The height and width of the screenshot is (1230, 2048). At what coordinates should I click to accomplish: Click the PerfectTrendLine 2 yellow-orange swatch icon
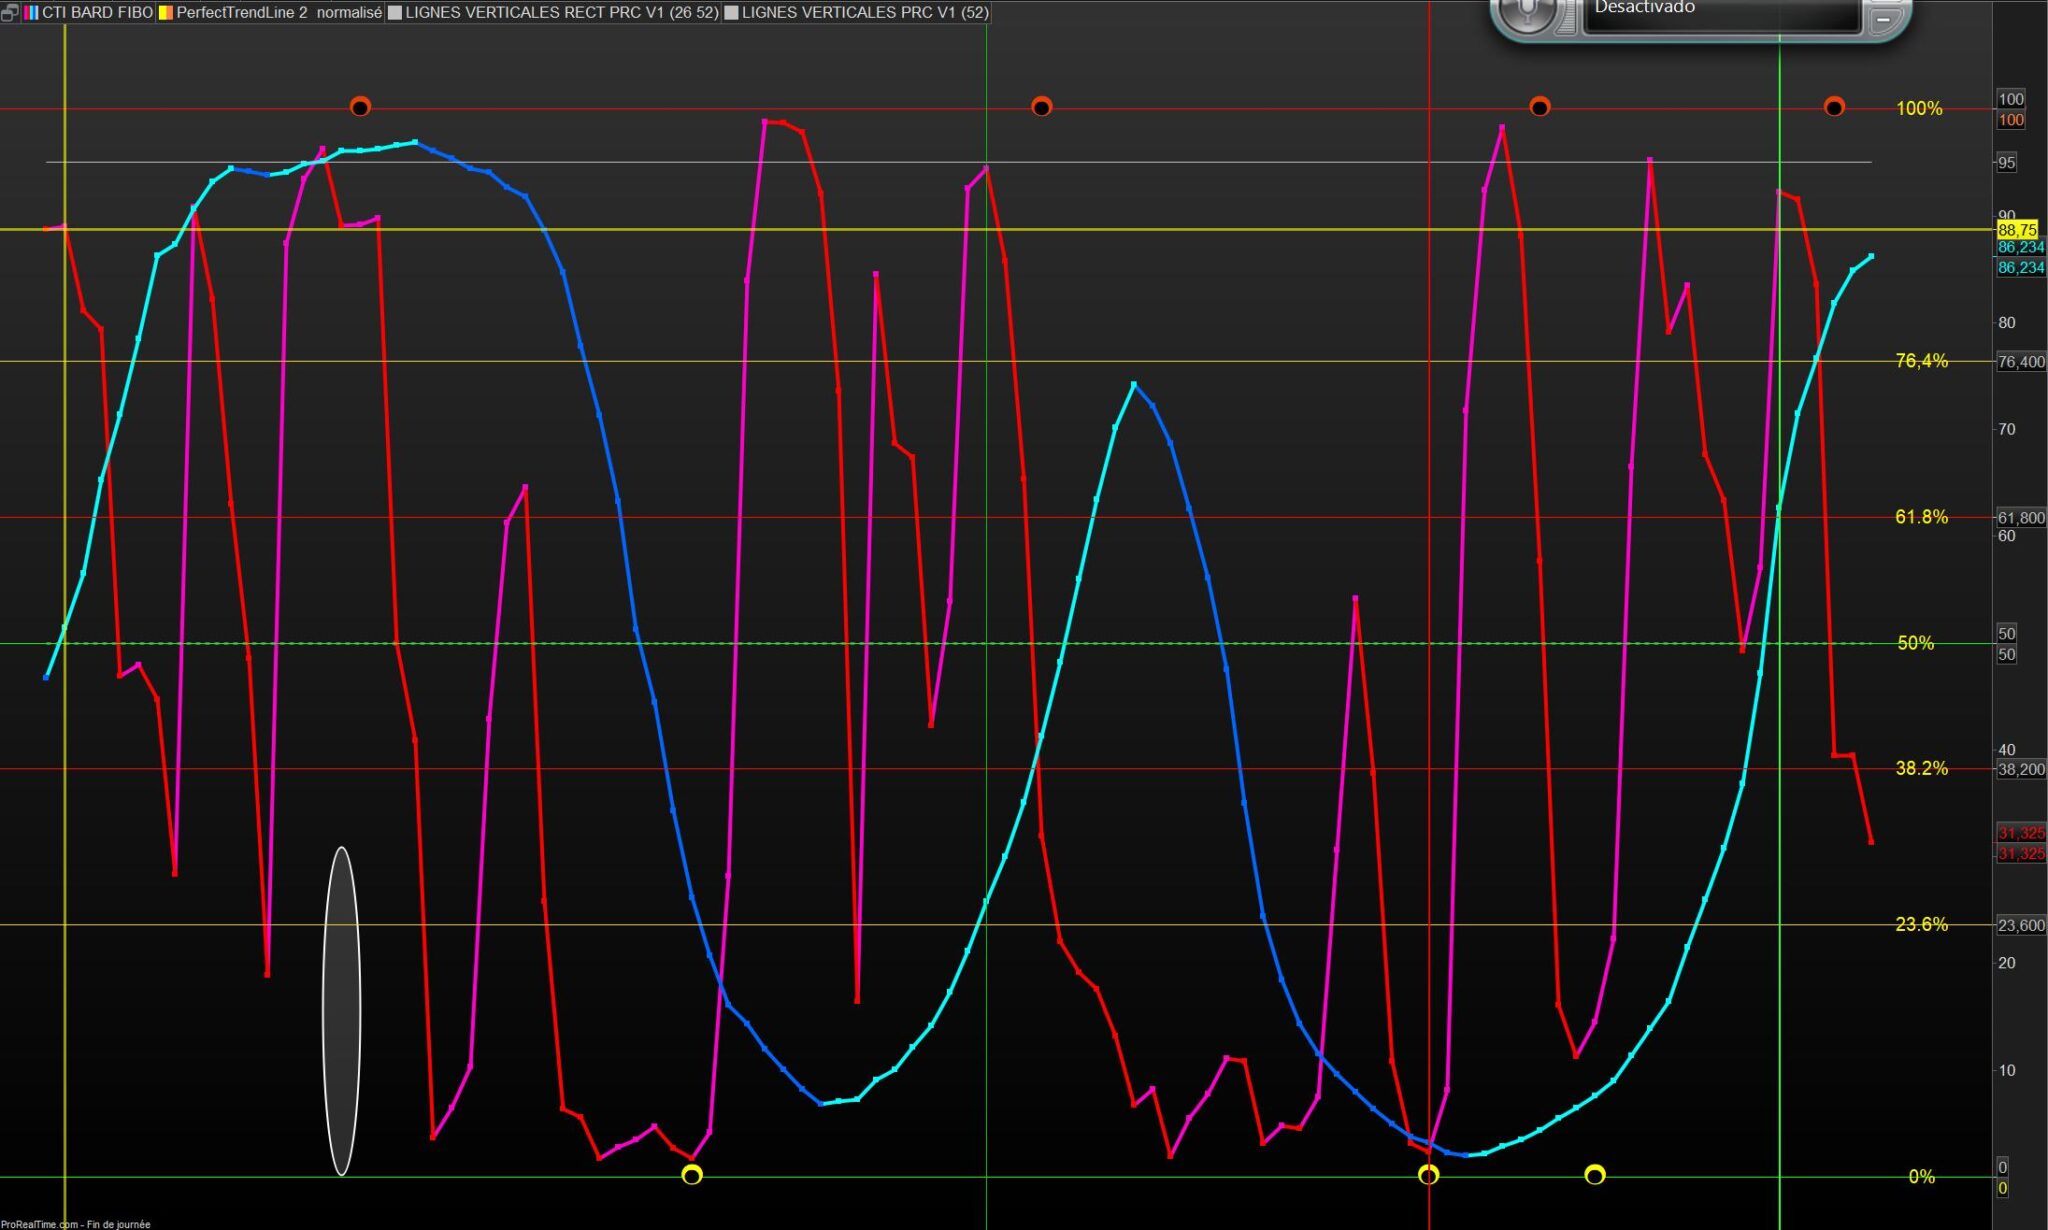click(166, 13)
